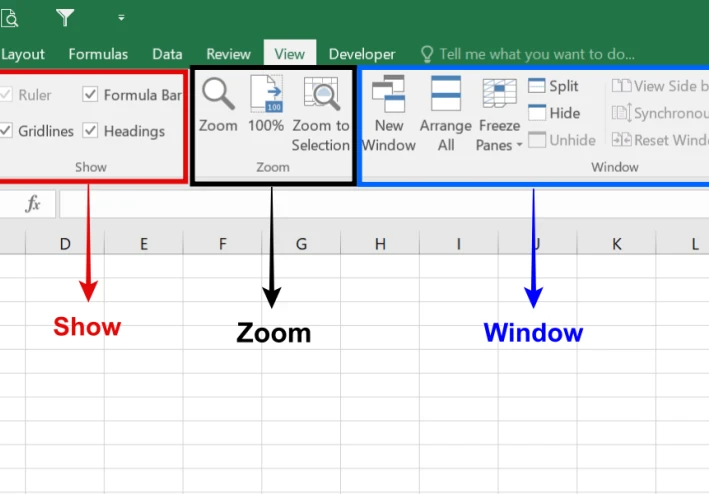Select column E header
Image resolution: width=709 pixels, height=494 pixels.
(x=144, y=244)
